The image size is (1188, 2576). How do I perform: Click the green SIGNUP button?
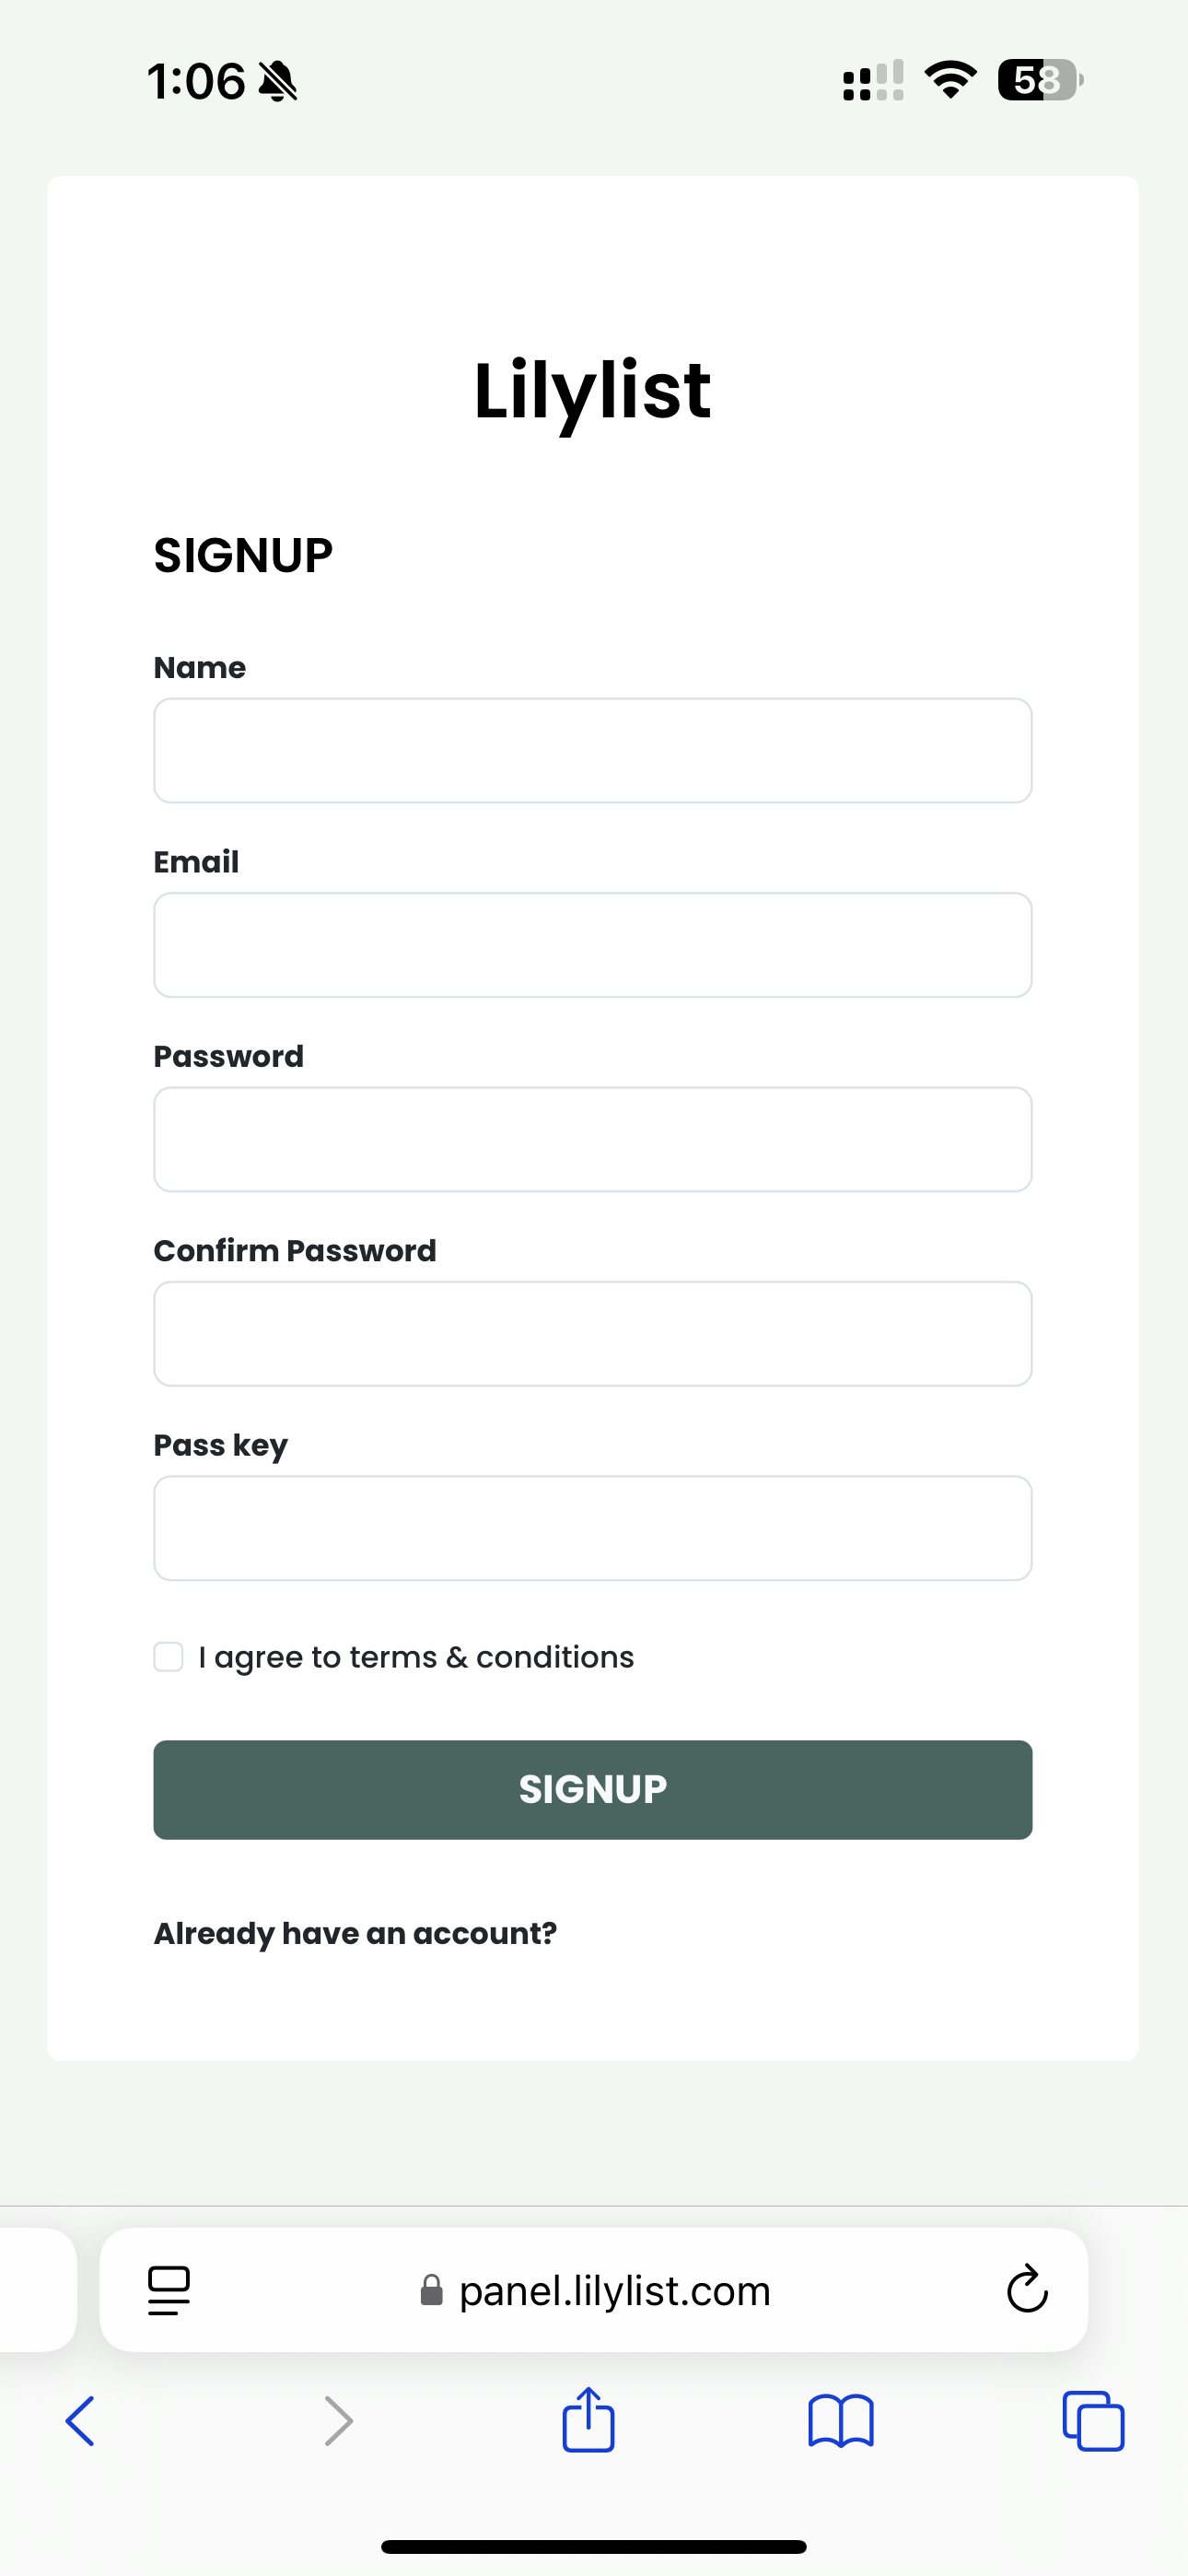(593, 1789)
